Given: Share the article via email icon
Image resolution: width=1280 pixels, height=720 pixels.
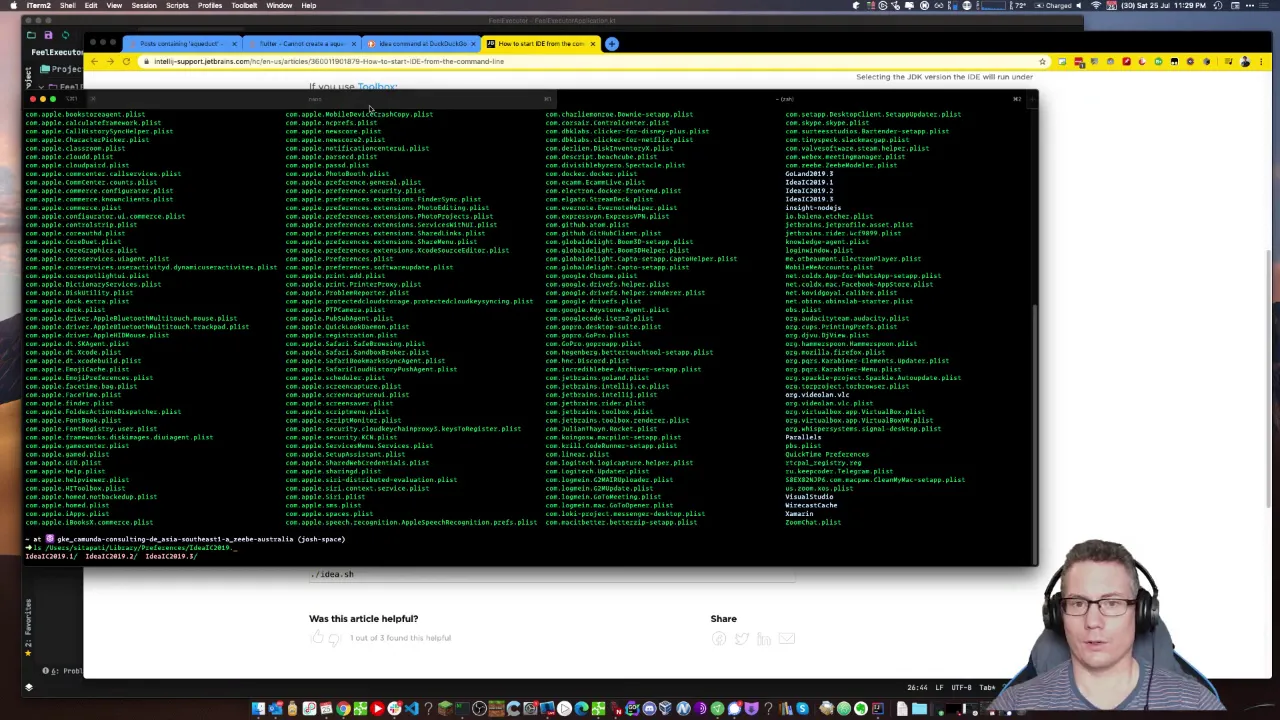Looking at the screenshot, I should coord(787,638).
